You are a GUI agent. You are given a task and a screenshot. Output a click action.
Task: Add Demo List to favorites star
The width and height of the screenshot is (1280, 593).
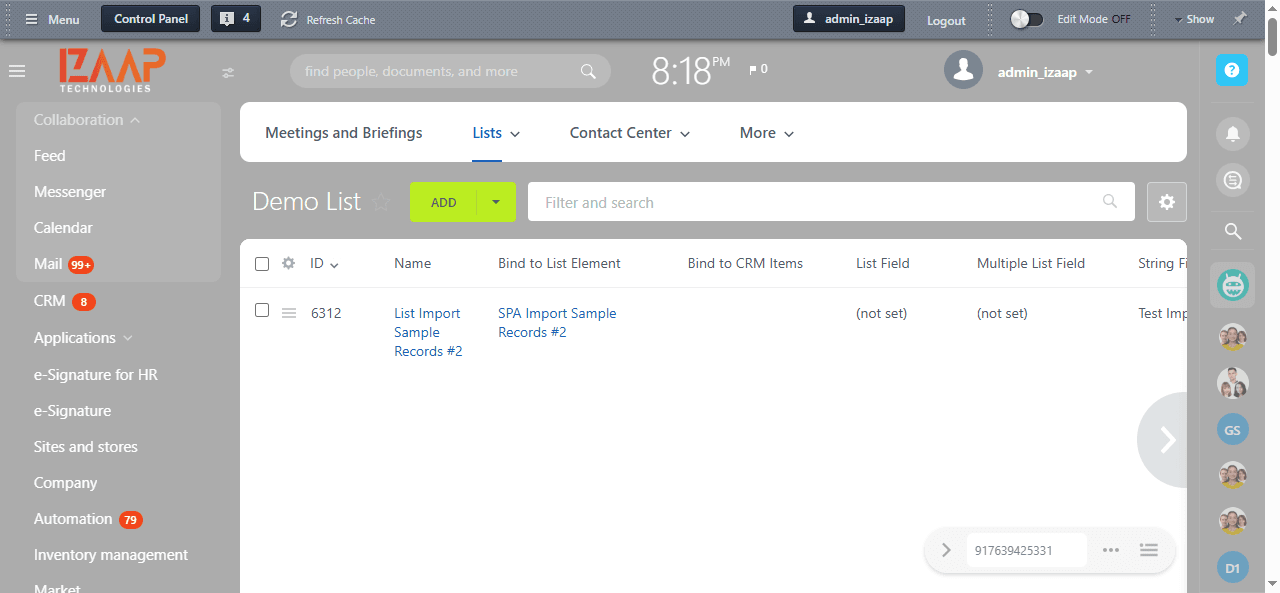click(381, 202)
